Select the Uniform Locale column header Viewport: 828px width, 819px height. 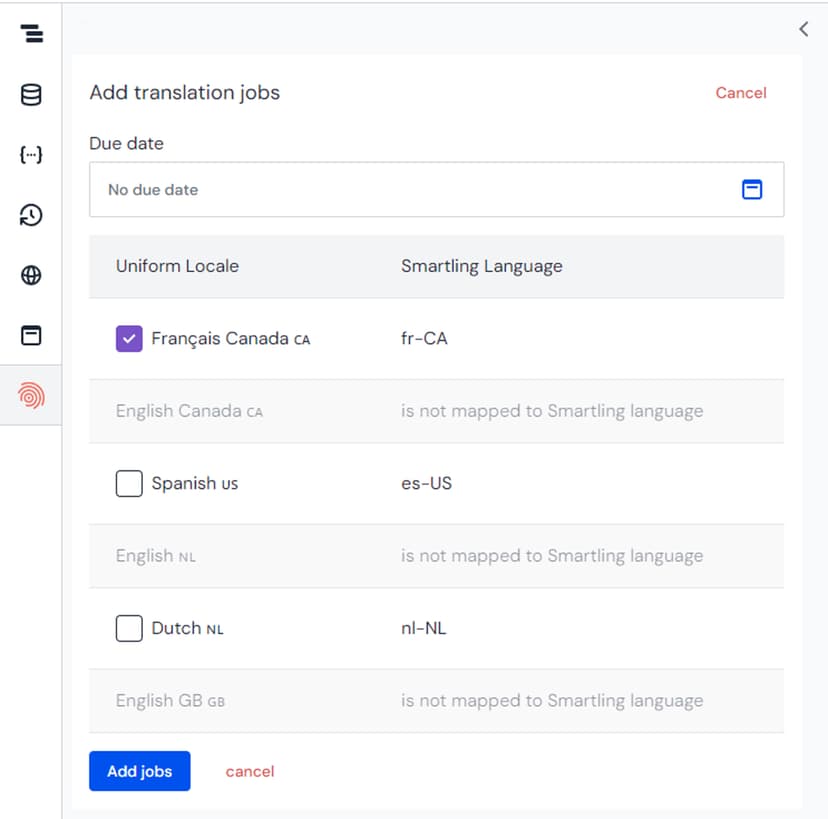[178, 266]
